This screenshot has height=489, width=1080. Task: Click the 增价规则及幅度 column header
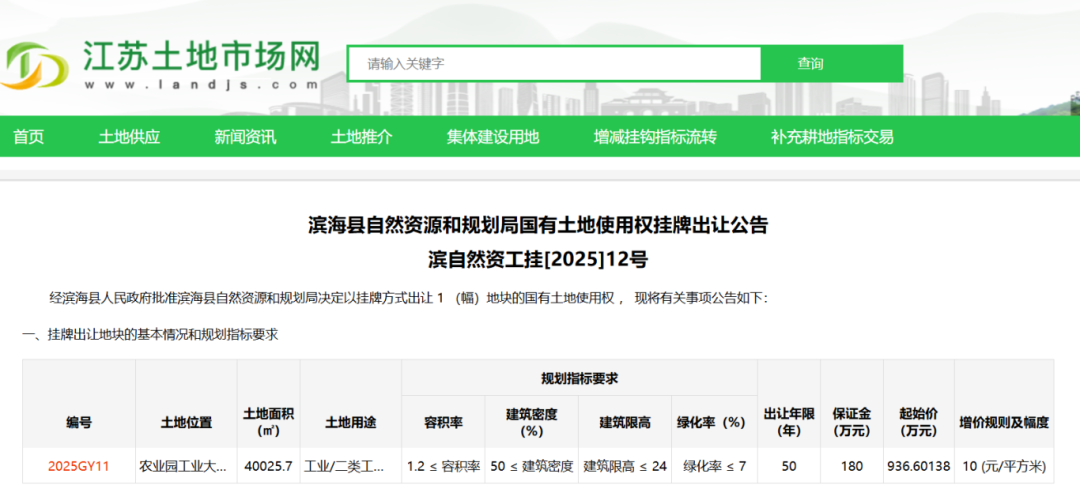[x=1004, y=422]
